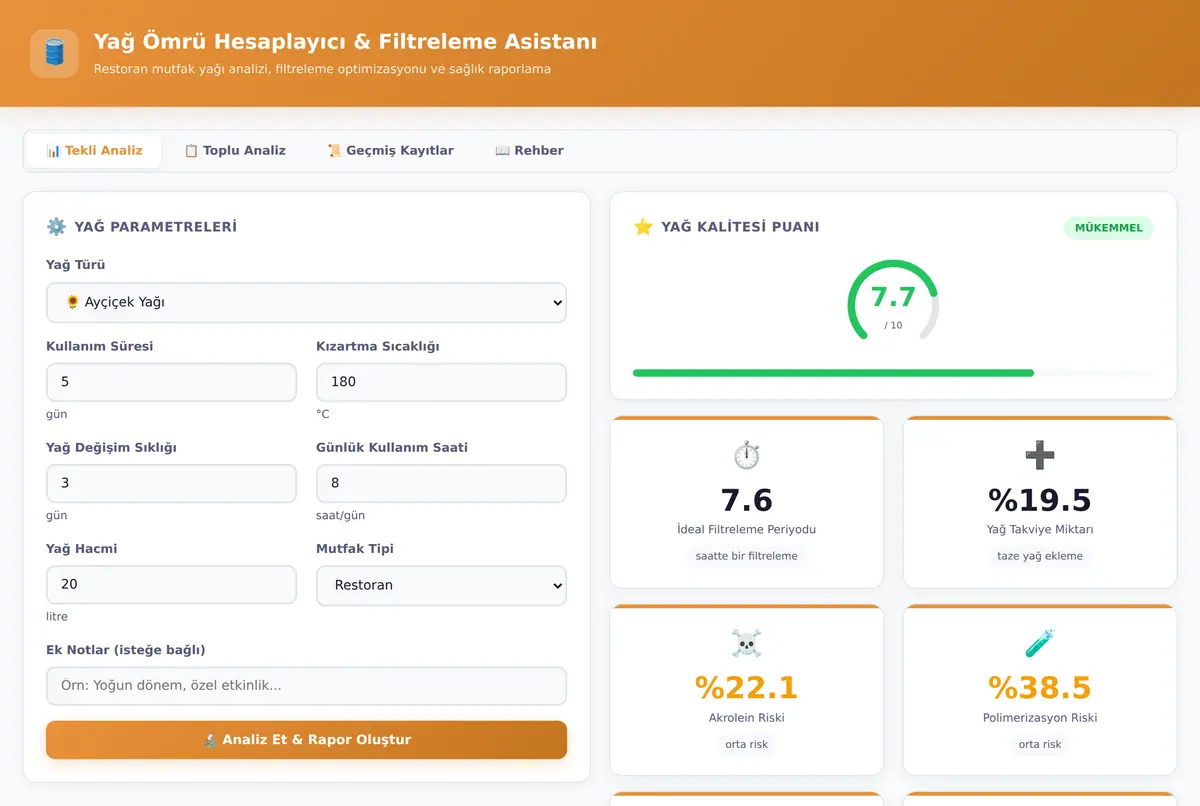Click the MÜKEMMEL quality badge
Viewport: 1200px width, 806px height.
click(x=1108, y=228)
